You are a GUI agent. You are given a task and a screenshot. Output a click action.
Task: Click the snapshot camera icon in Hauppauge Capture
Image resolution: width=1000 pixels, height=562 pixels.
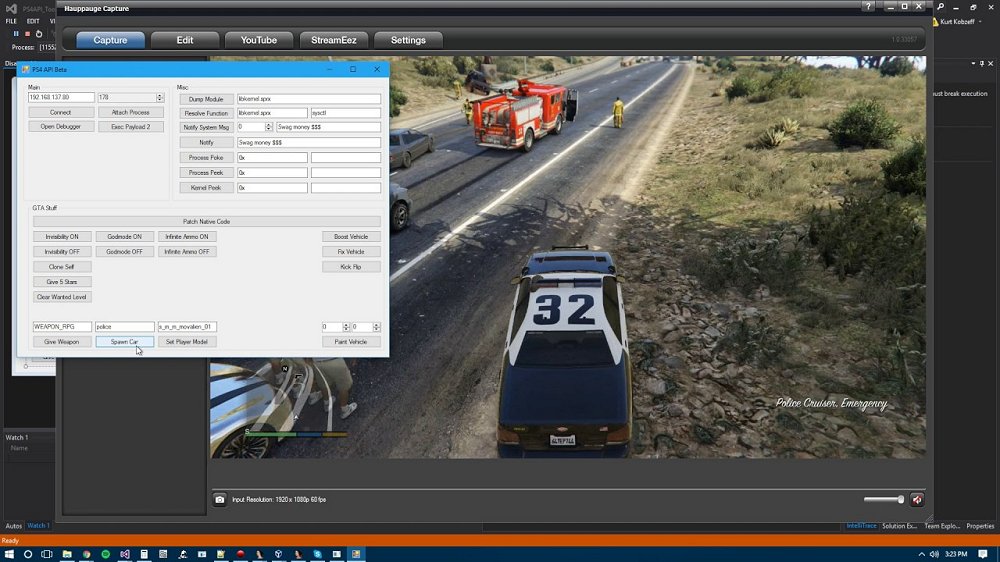pos(219,499)
